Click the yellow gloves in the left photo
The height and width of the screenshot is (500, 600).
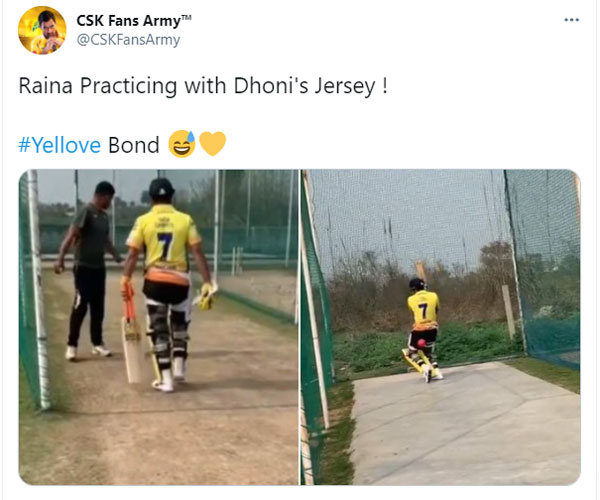(x=206, y=296)
